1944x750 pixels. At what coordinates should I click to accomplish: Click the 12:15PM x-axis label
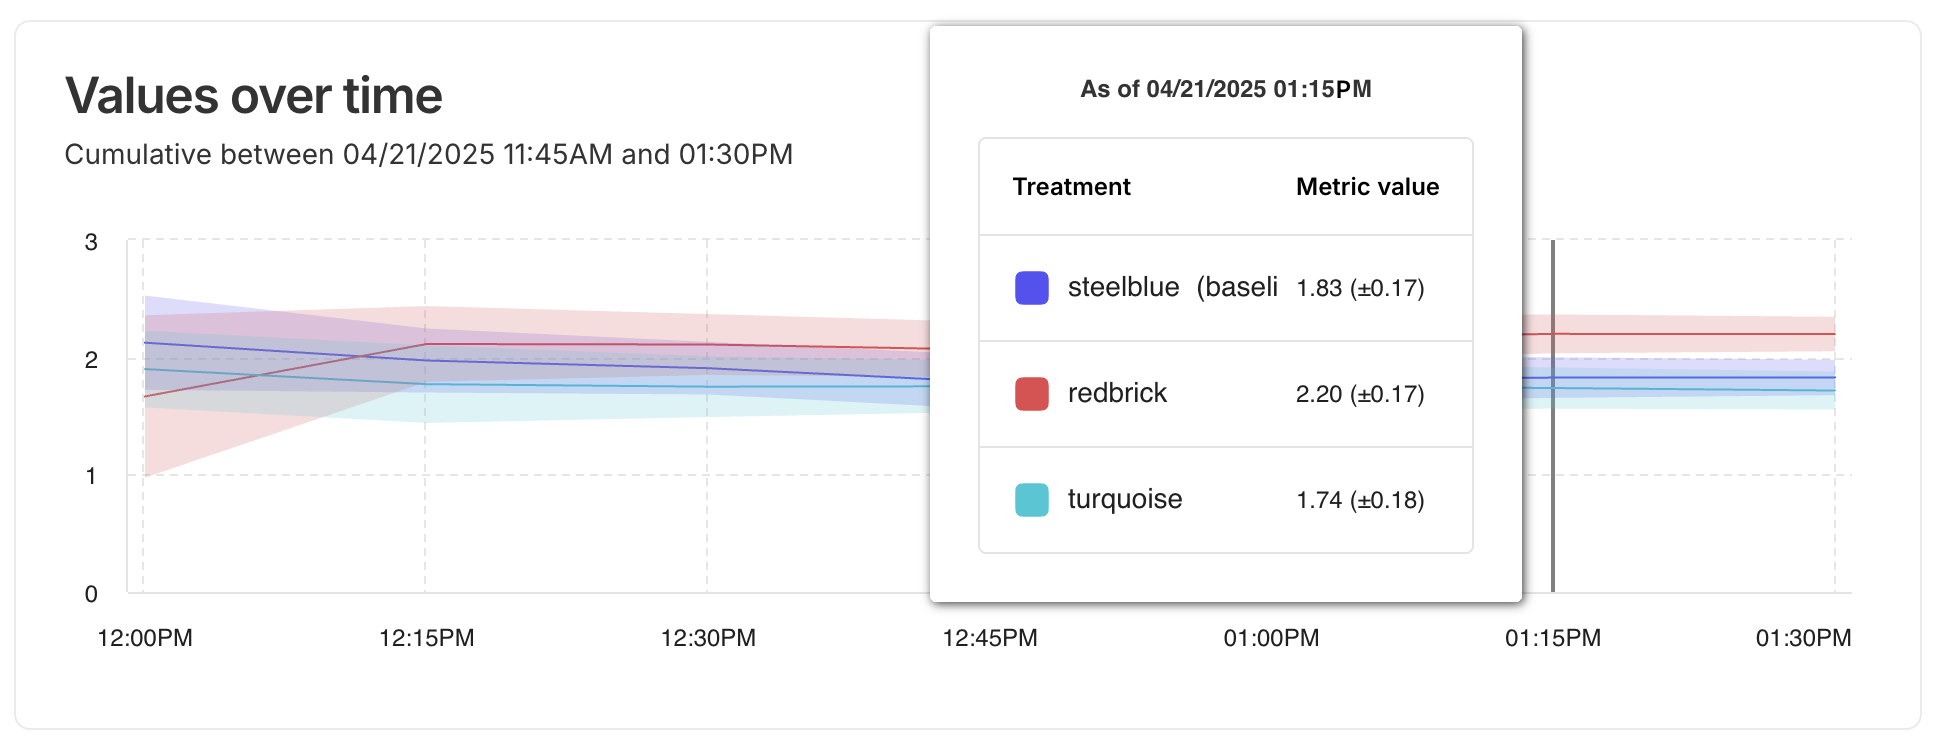(426, 638)
